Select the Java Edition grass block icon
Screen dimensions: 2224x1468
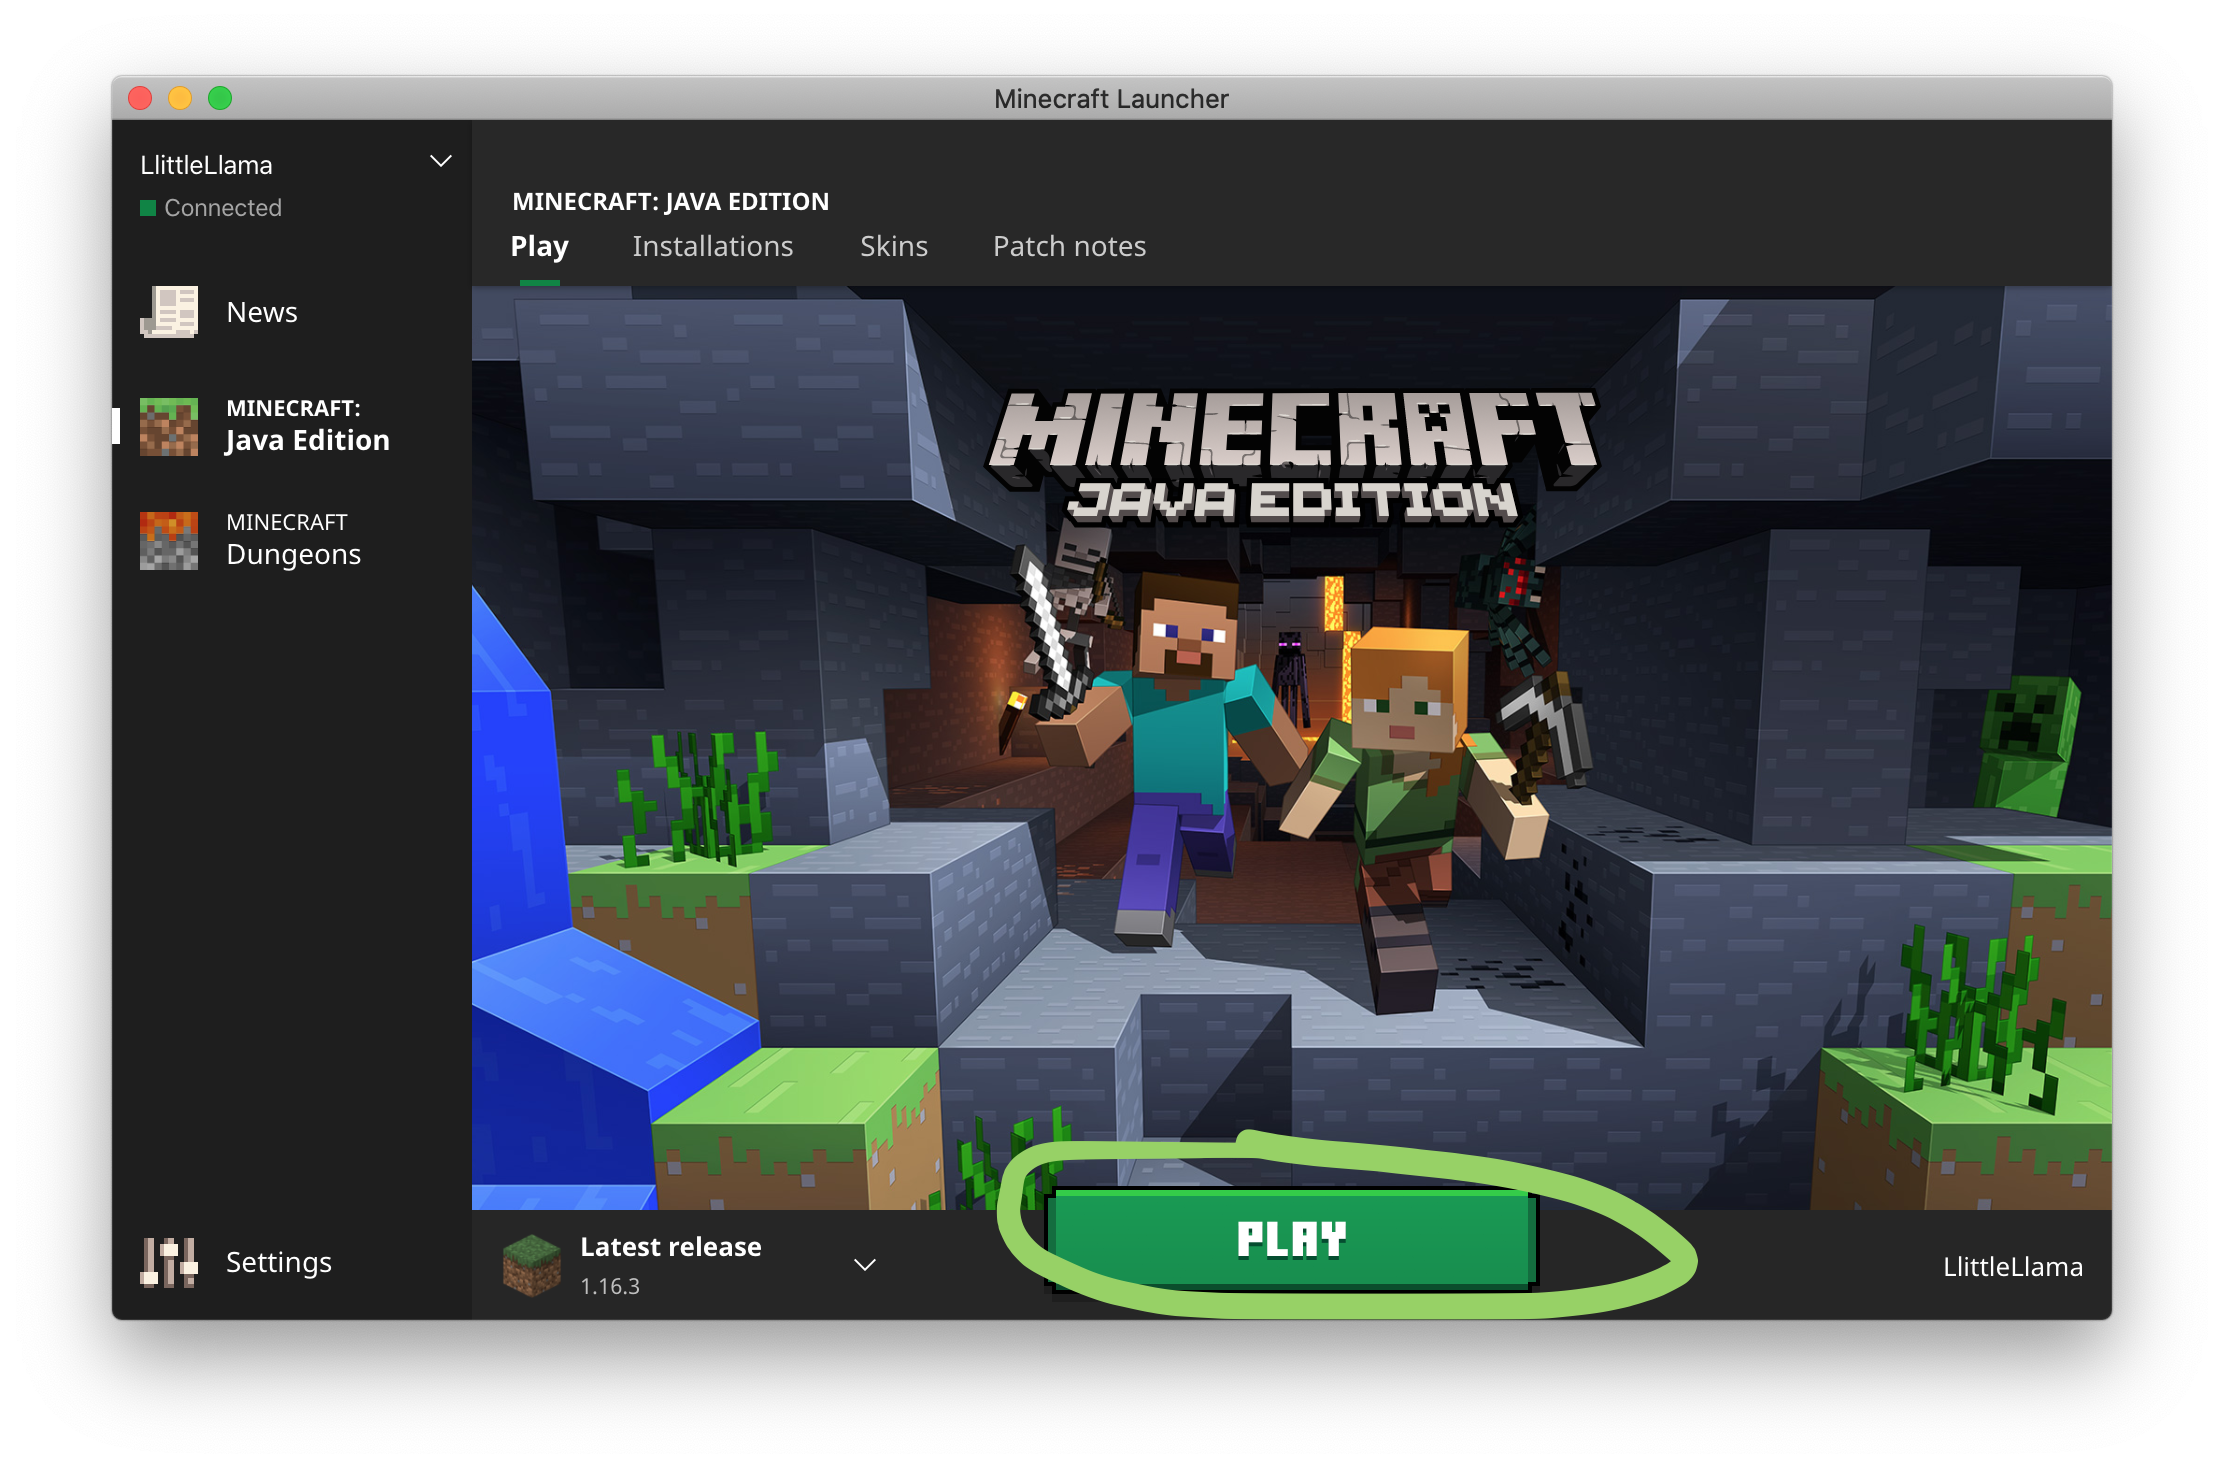169,426
